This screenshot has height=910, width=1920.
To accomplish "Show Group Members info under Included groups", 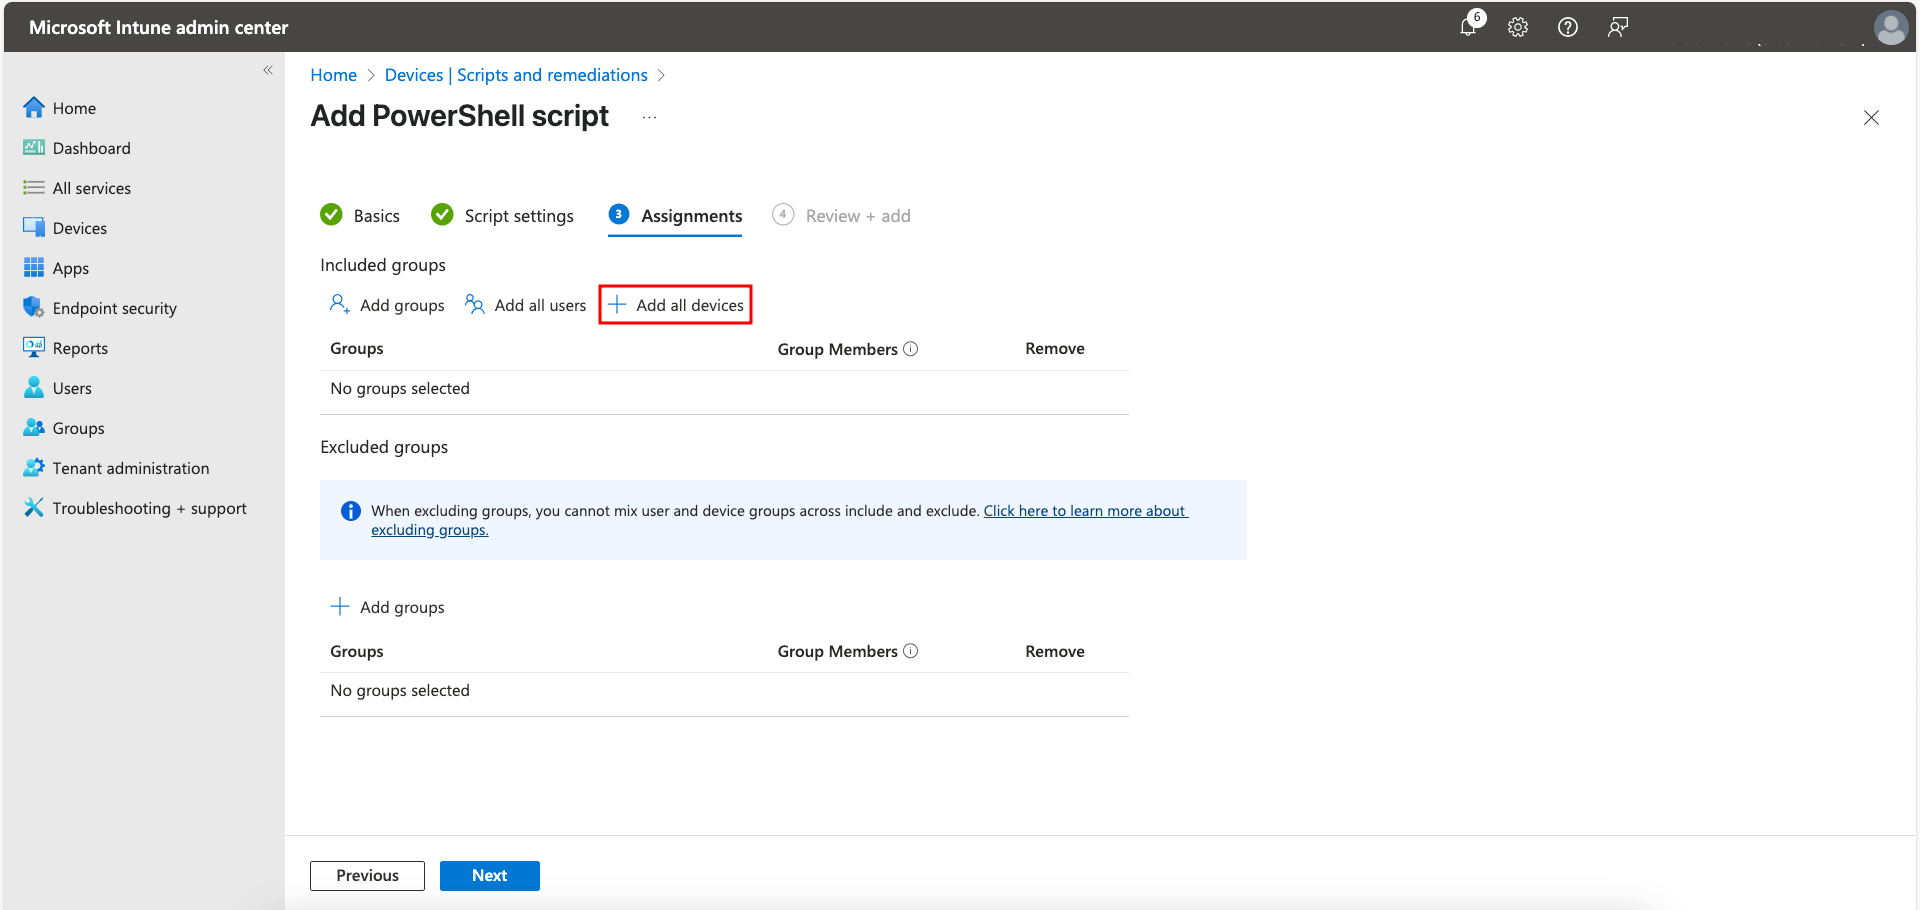I will 911,349.
